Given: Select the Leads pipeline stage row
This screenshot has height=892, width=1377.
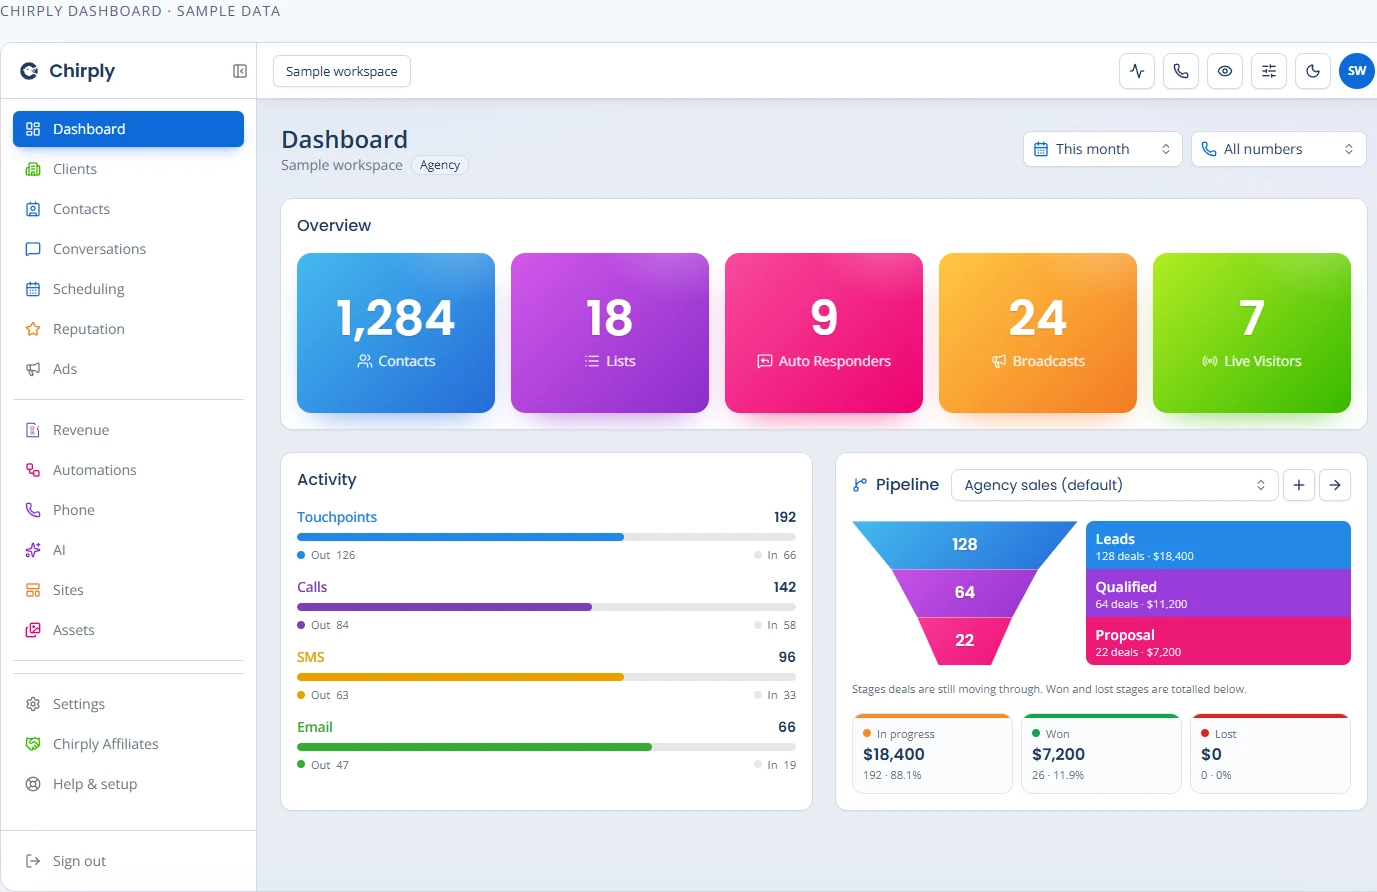Looking at the screenshot, I should [1218, 545].
